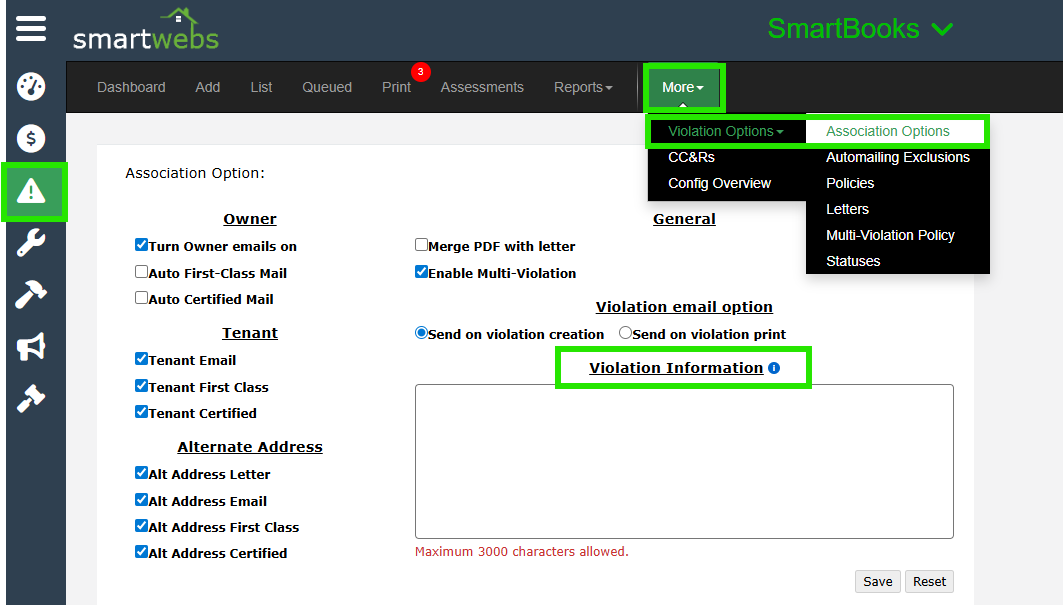Expand the Reports dropdown
Viewport: 1063px width, 605px height.
pyautogui.click(x=583, y=87)
